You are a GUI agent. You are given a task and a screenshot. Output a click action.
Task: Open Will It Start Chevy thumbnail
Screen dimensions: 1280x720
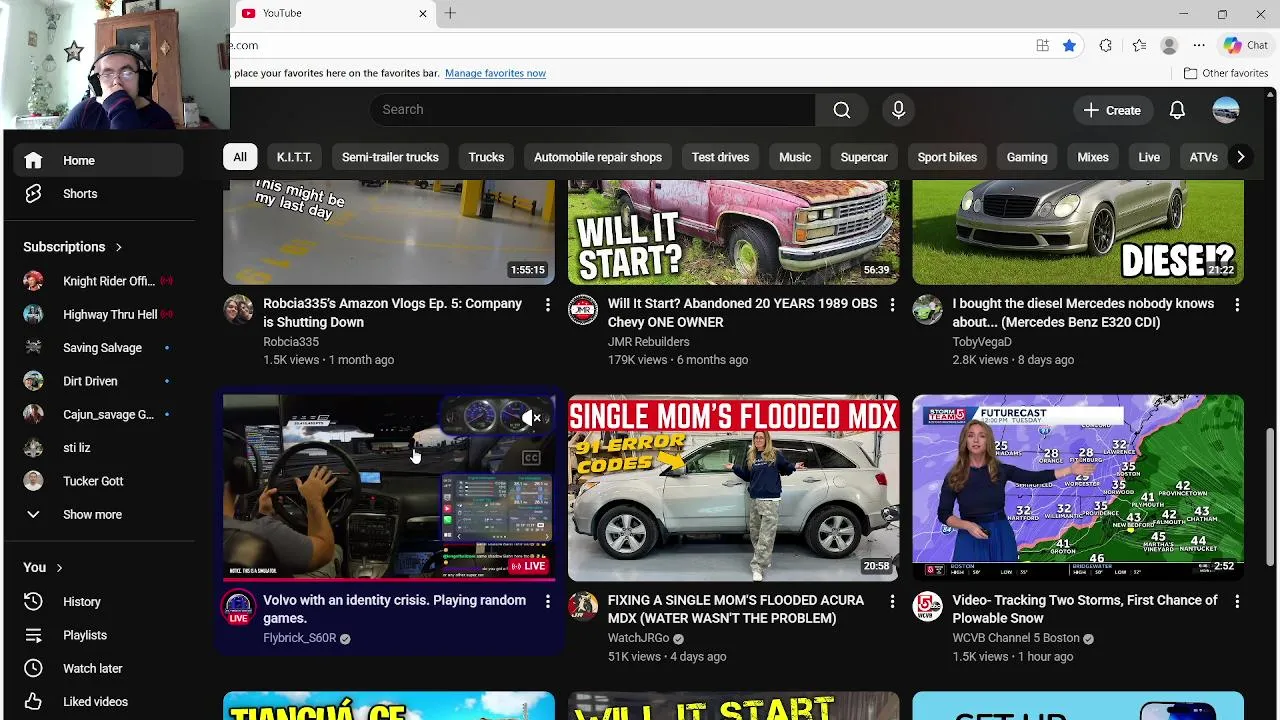point(733,232)
